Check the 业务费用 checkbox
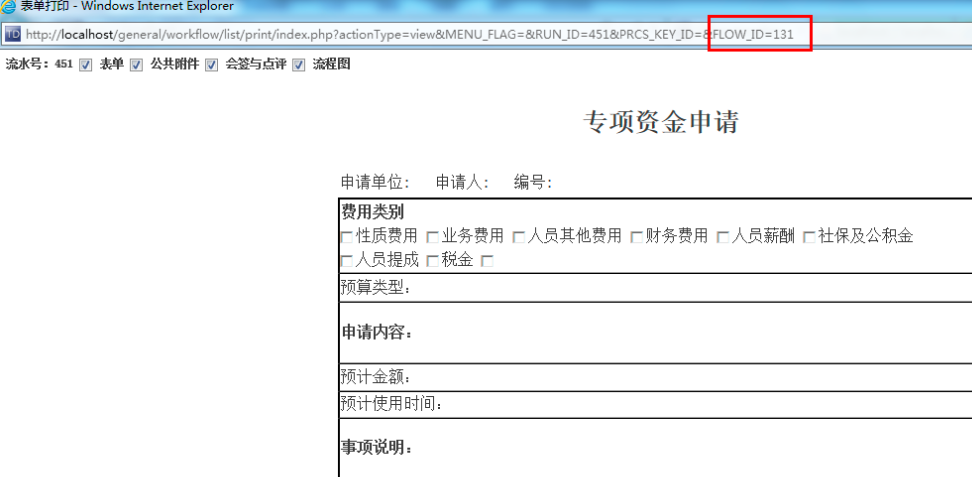Screen dimensions: 972x477 433,237
